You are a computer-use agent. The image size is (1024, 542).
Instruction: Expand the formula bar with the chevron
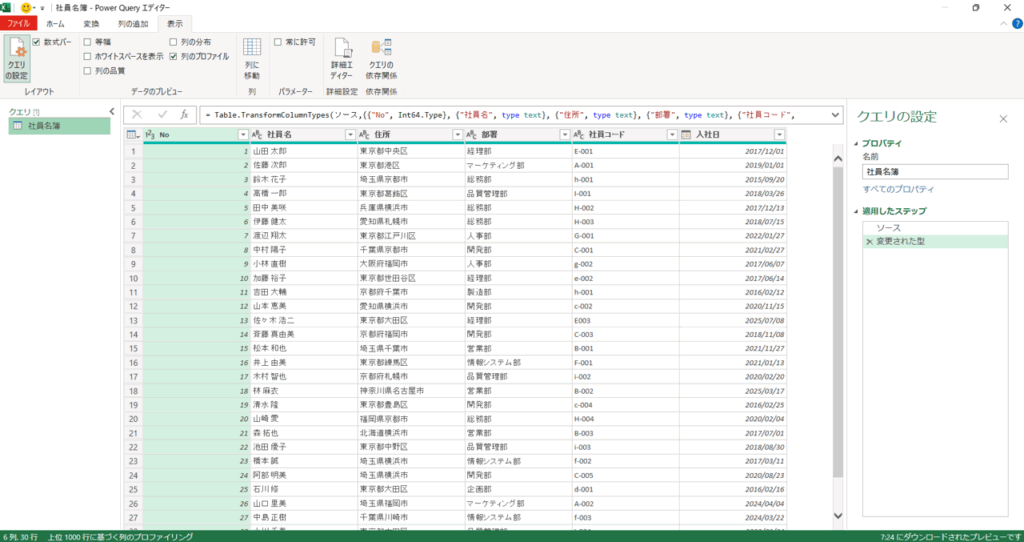tap(836, 115)
